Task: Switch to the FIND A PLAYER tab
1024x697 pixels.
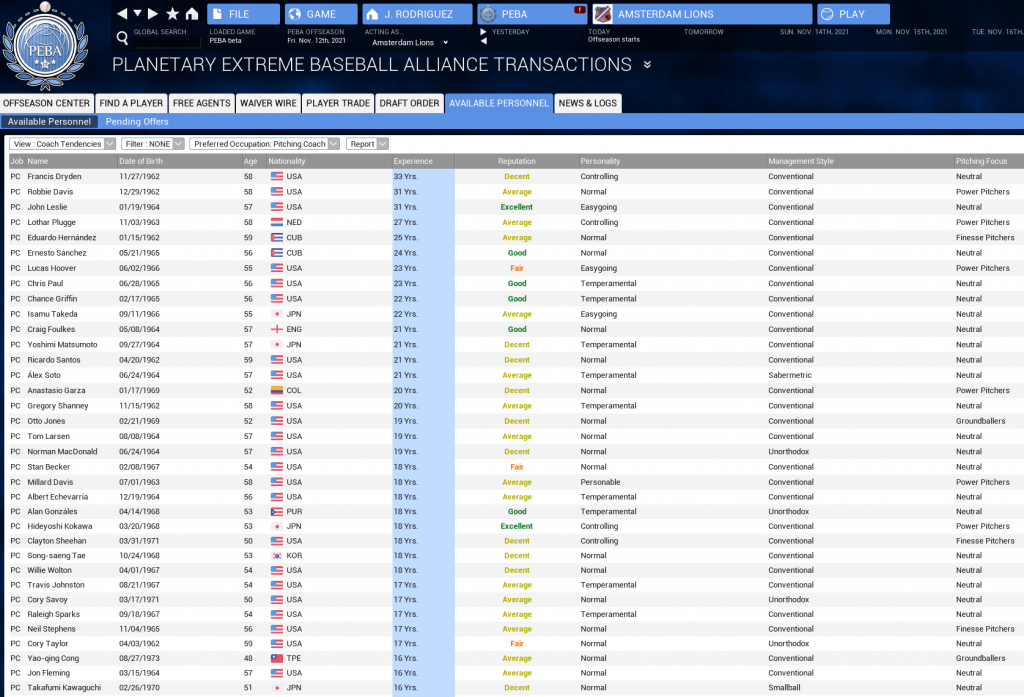Action: 131,103
